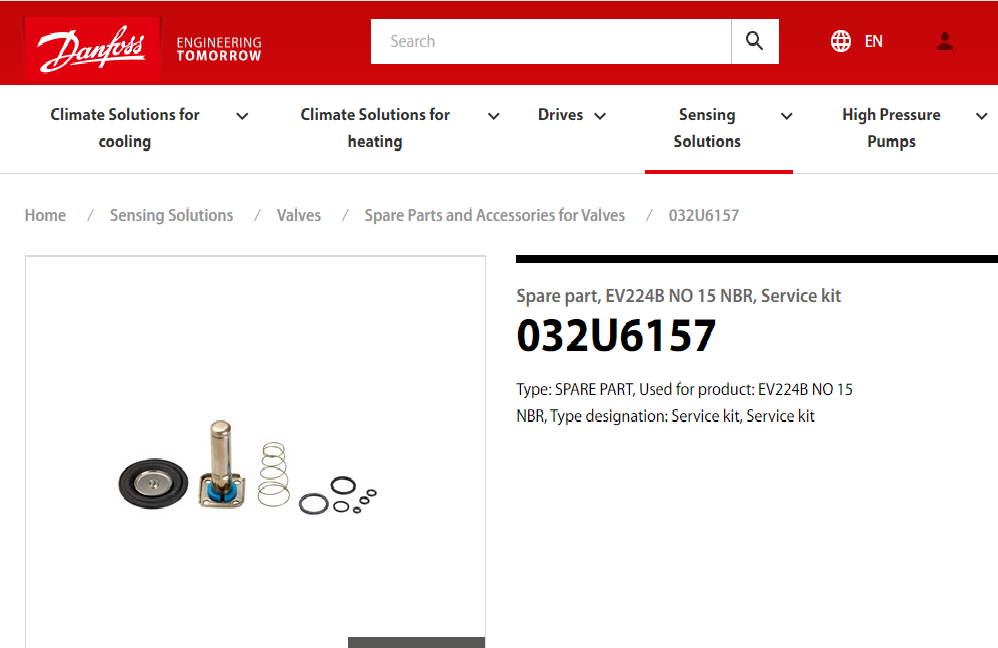Expand Climate Solutions for heating chevron
The height and width of the screenshot is (648, 998).
pos(493,116)
